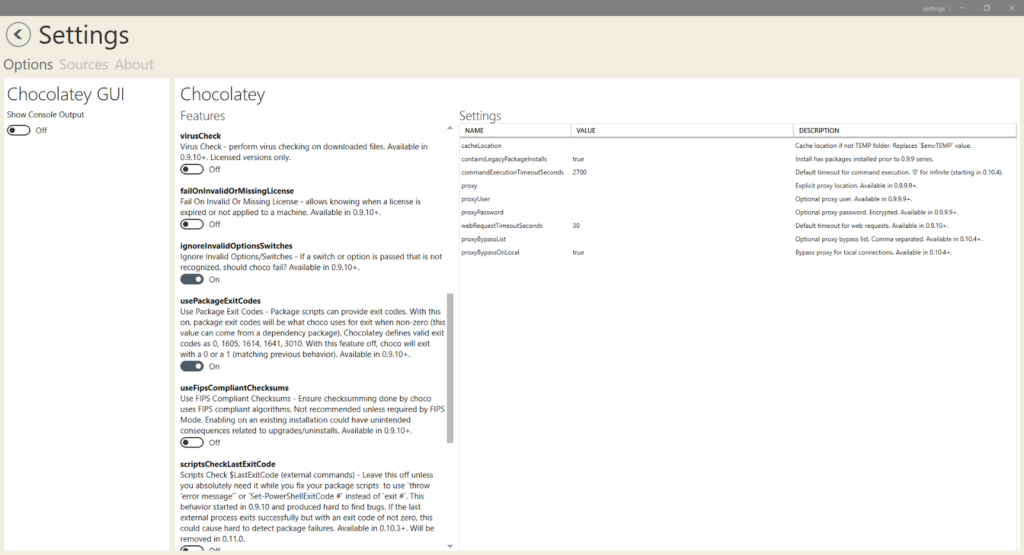Click the true value for proxyBypassOnLocal
The height and width of the screenshot is (555, 1024).
point(578,253)
